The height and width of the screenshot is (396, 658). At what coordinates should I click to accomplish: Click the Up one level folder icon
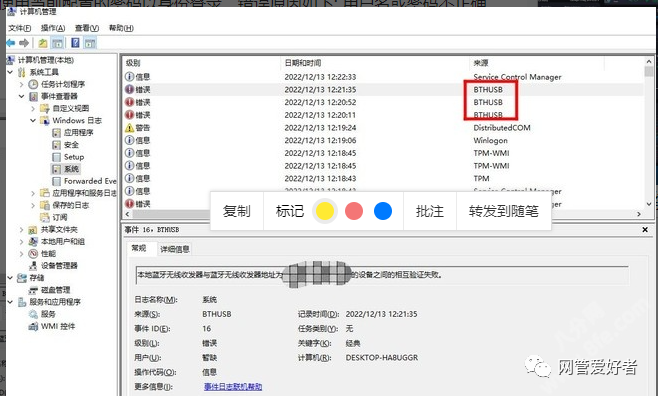43,43
